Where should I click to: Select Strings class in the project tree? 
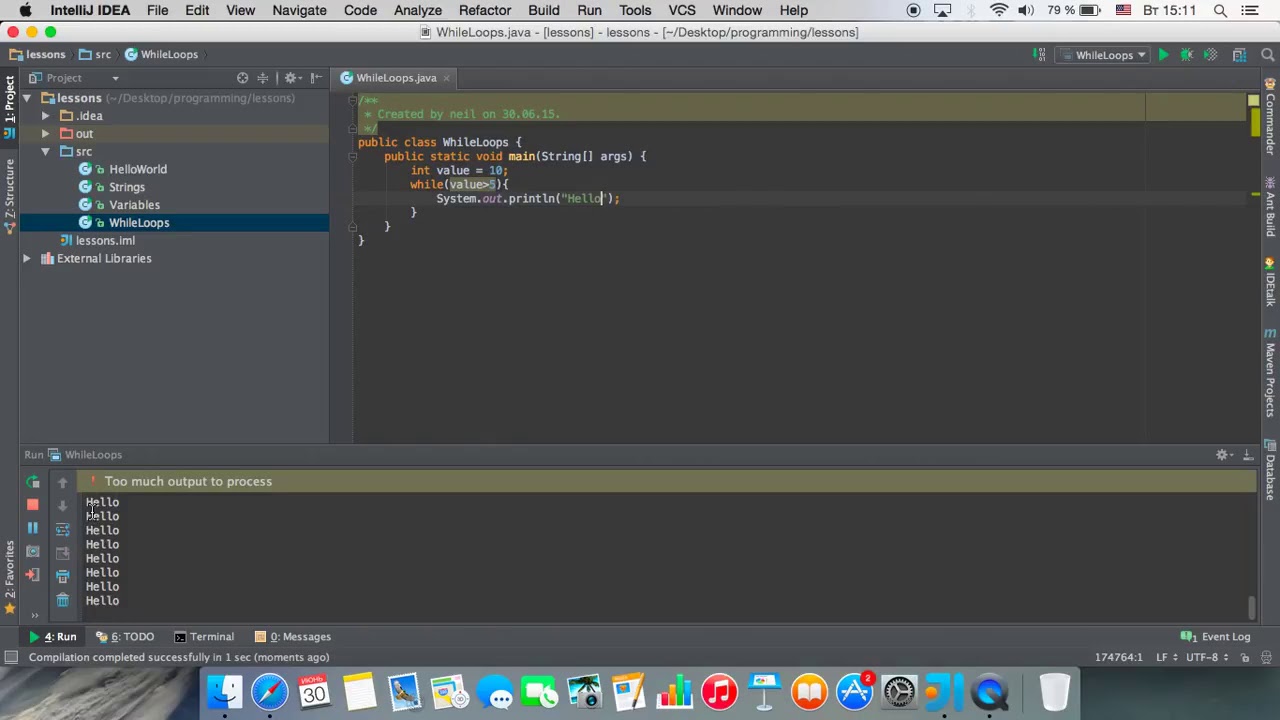coord(127,187)
